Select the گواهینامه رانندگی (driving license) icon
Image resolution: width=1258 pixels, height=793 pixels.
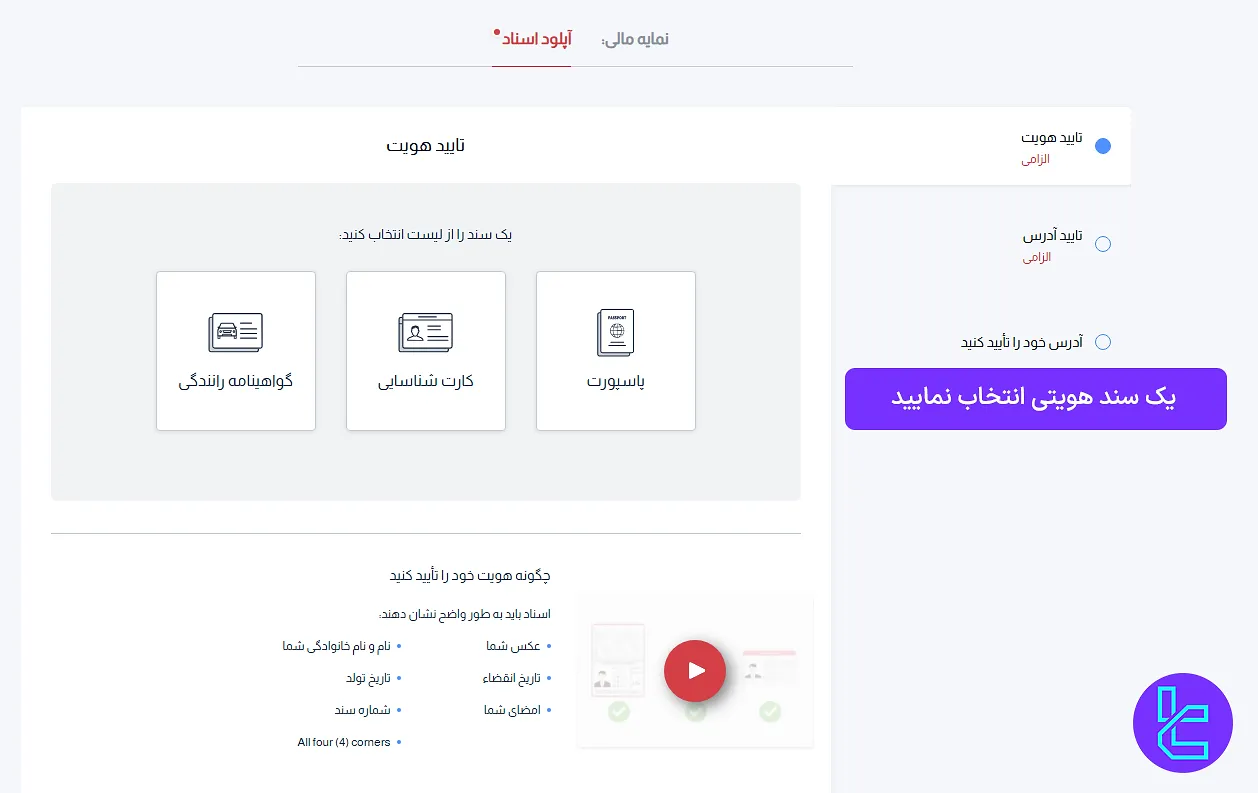[x=235, y=330]
